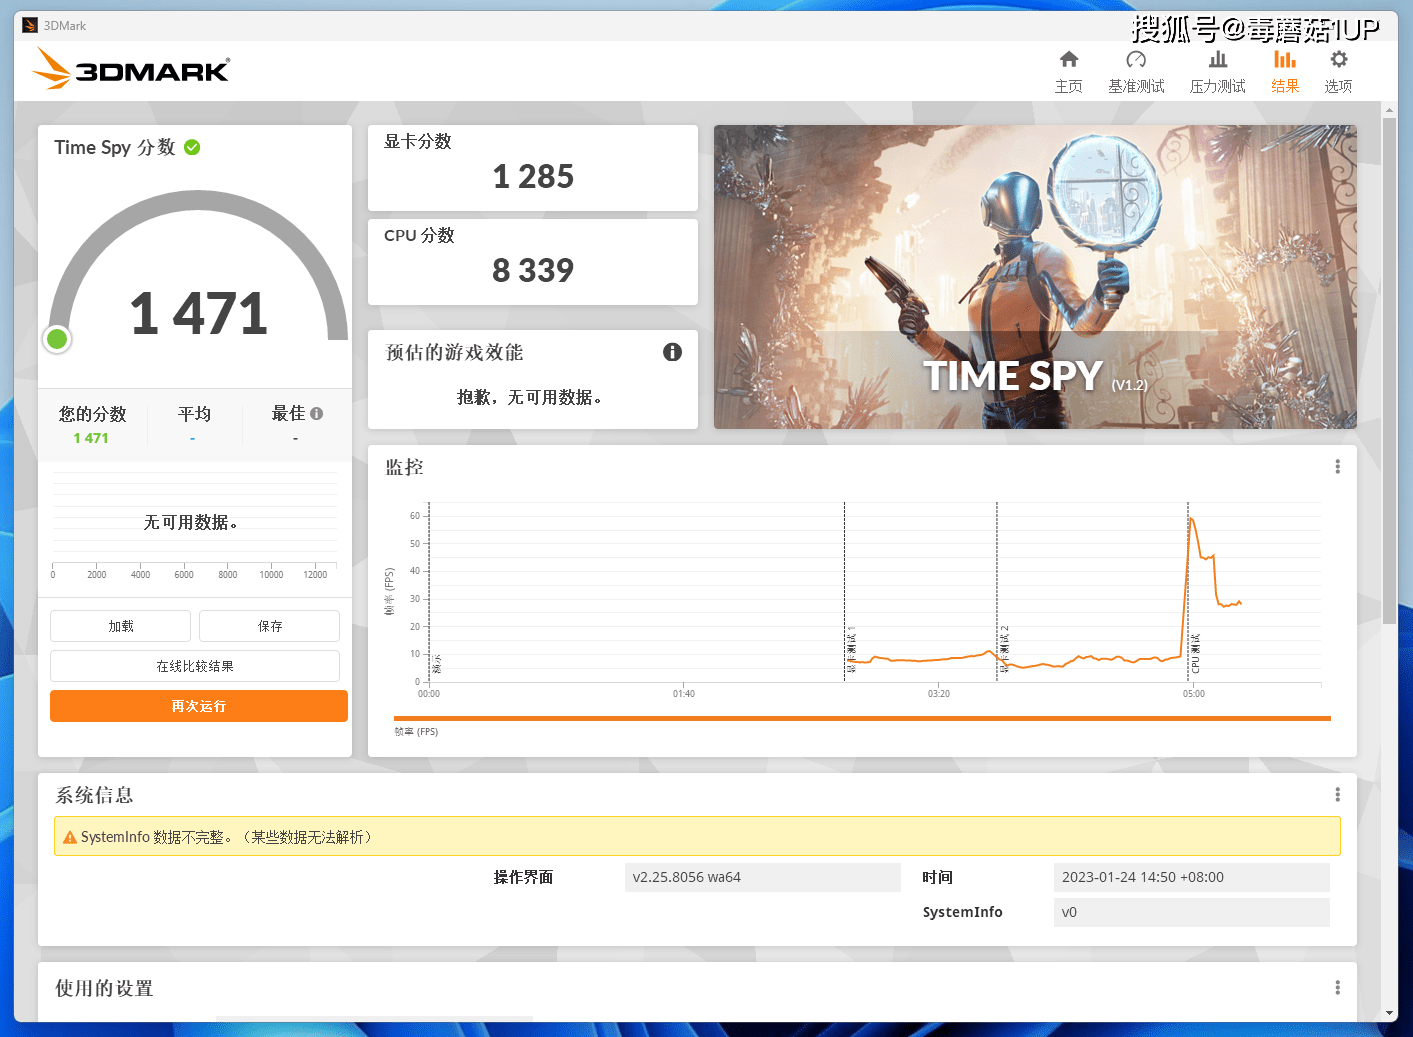Click the 保存 button
Image resolution: width=1413 pixels, height=1037 pixels.
pos(269,626)
